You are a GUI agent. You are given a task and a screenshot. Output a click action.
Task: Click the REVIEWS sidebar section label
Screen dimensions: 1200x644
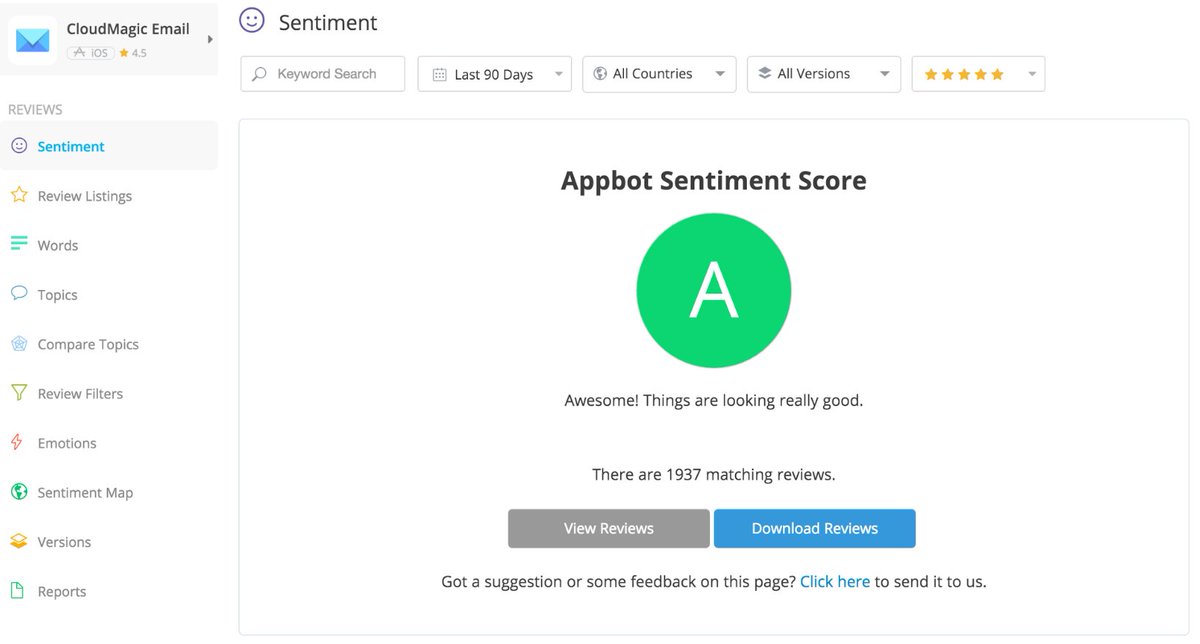(35, 109)
